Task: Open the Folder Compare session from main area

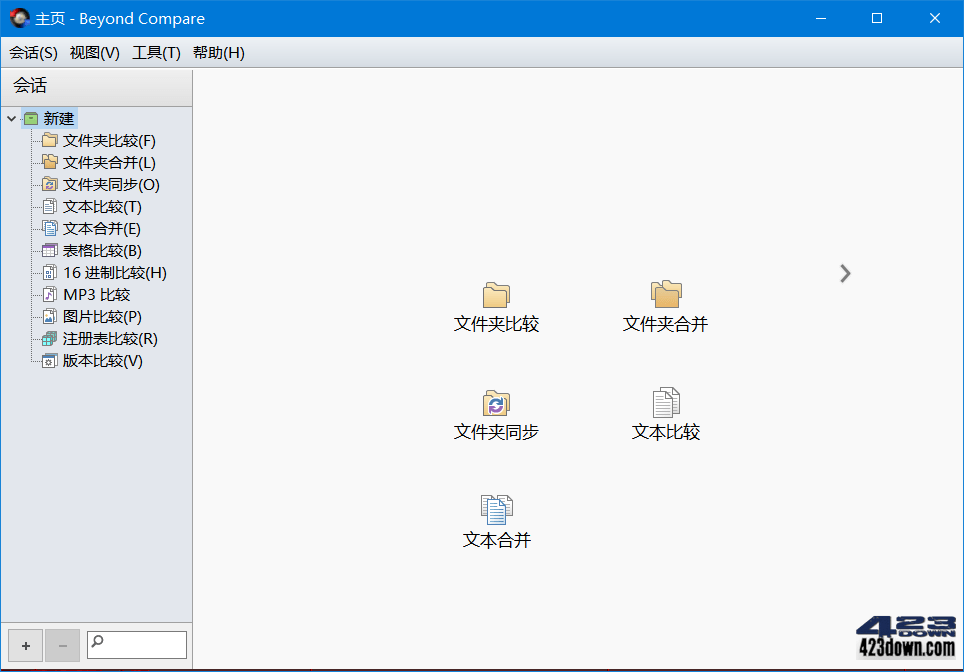Action: (496, 305)
